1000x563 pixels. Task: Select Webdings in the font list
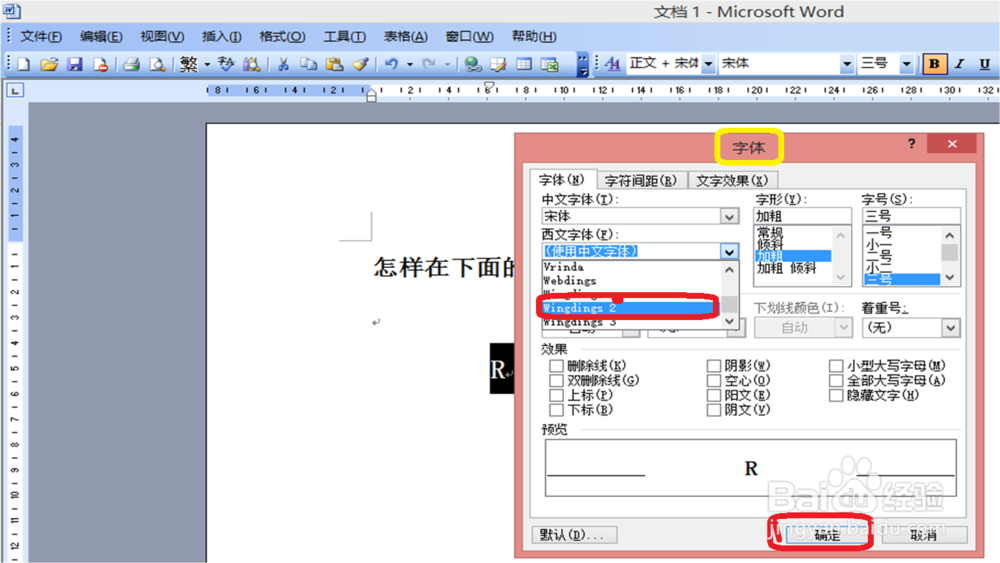(x=632, y=281)
